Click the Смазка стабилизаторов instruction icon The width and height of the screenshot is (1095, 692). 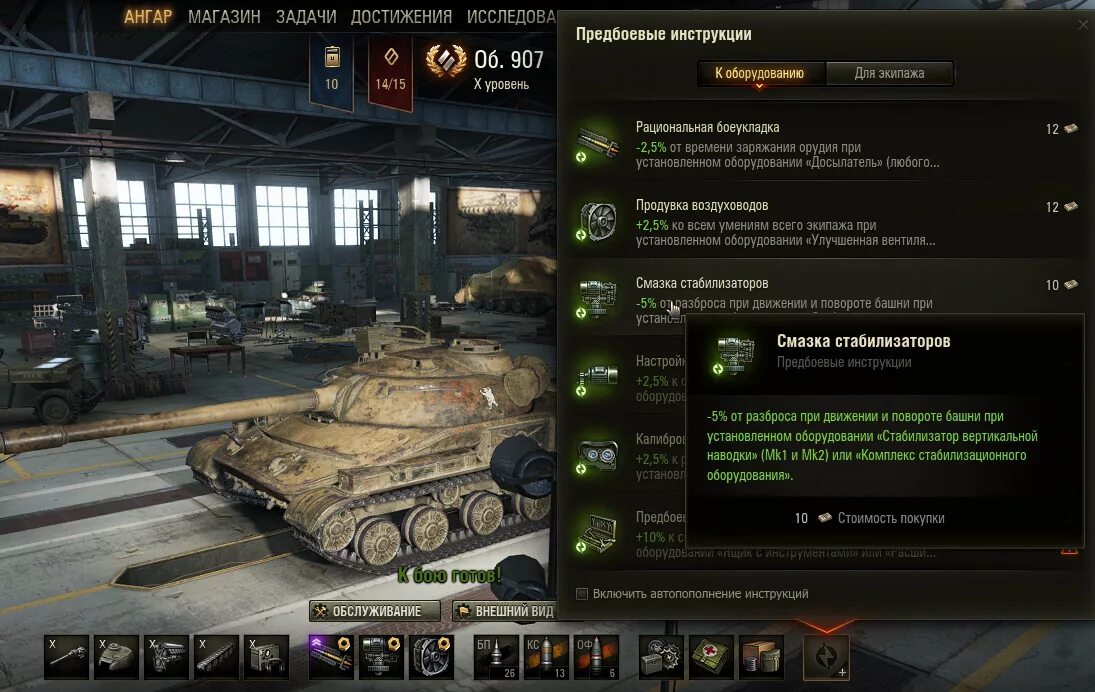coord(598,300)
